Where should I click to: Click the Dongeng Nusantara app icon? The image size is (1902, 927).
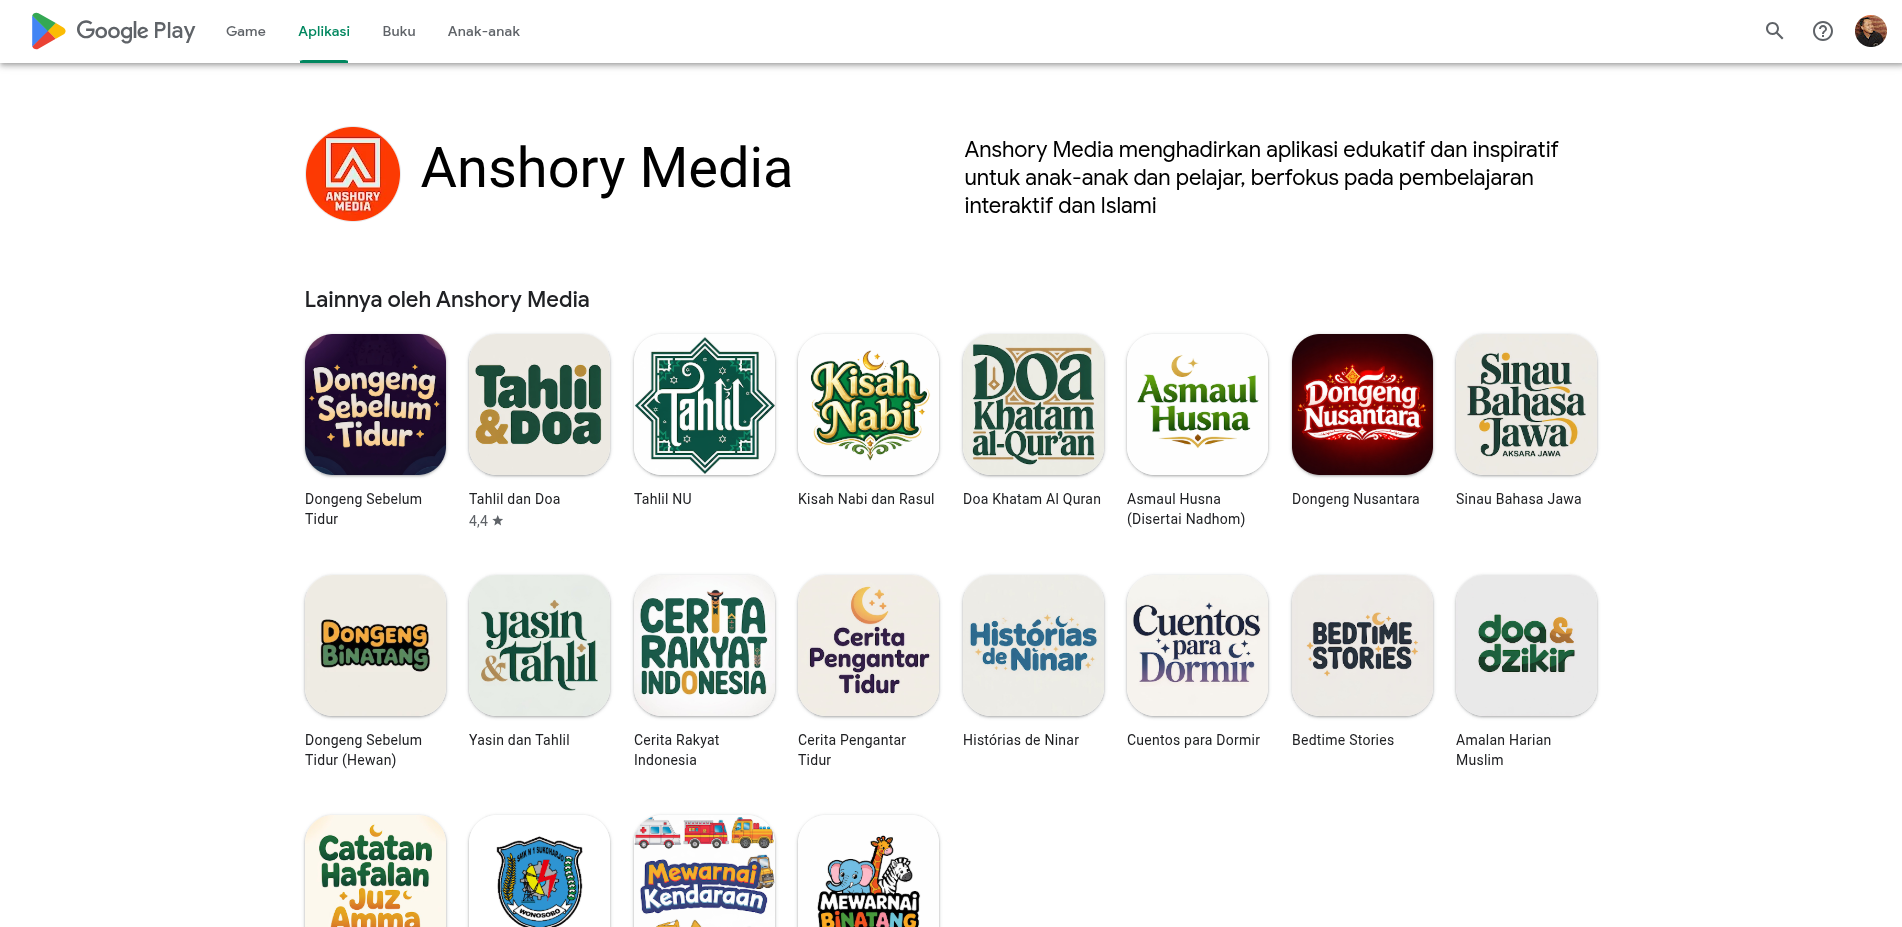click(1362, 404)
